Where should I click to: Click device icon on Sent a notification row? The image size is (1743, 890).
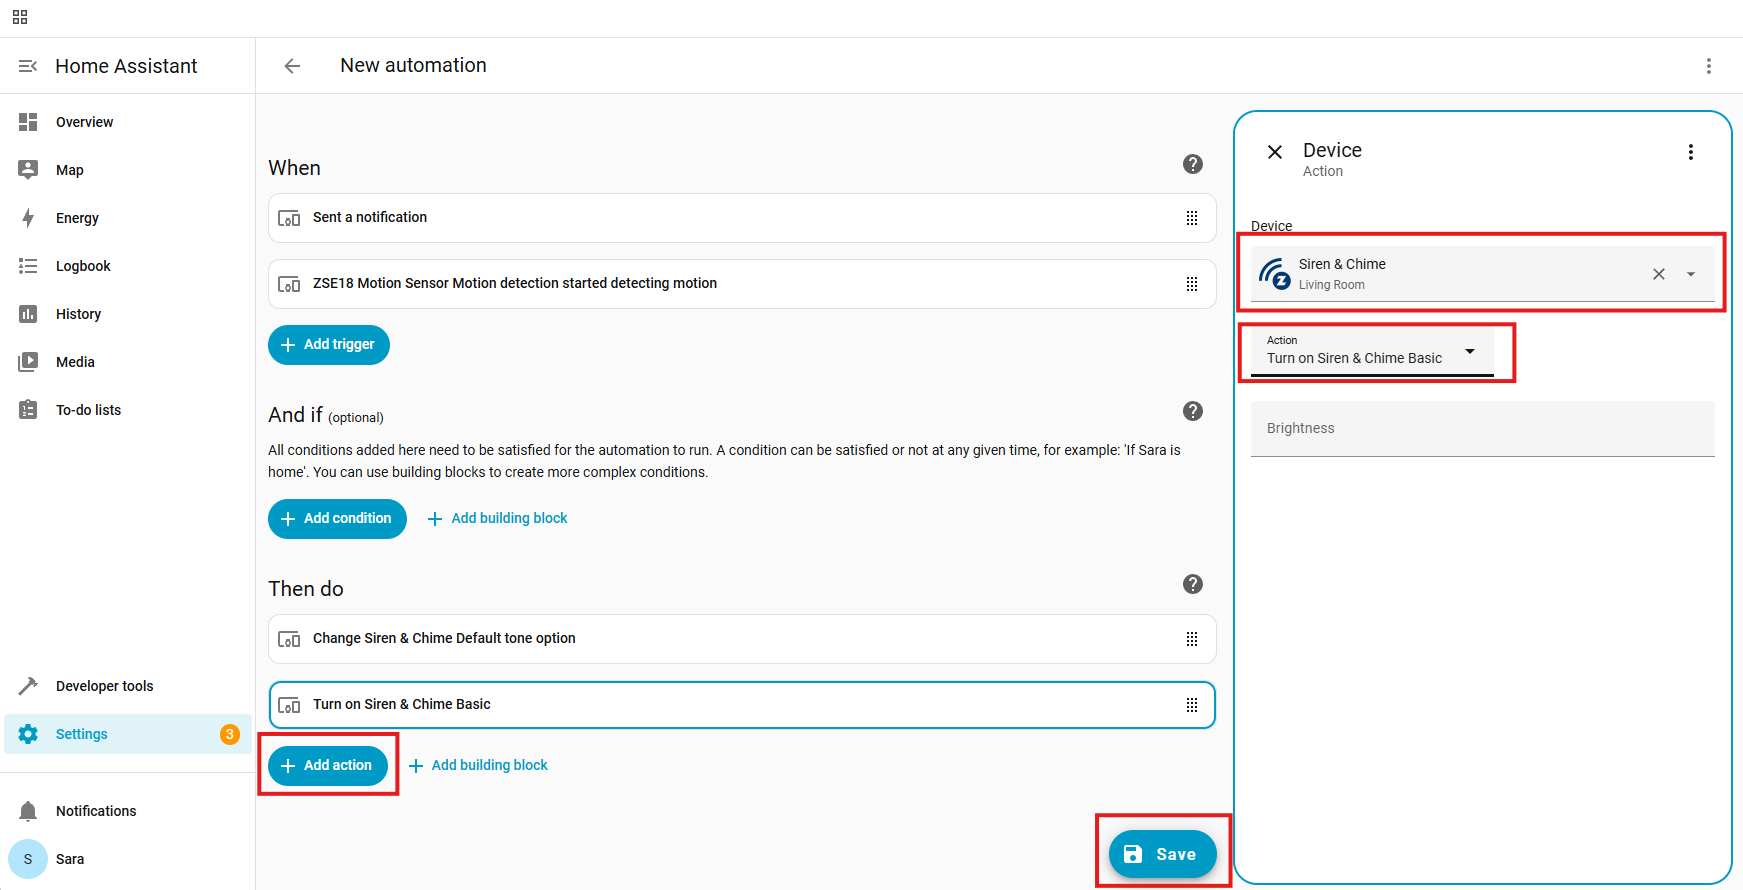pos(289,218)
